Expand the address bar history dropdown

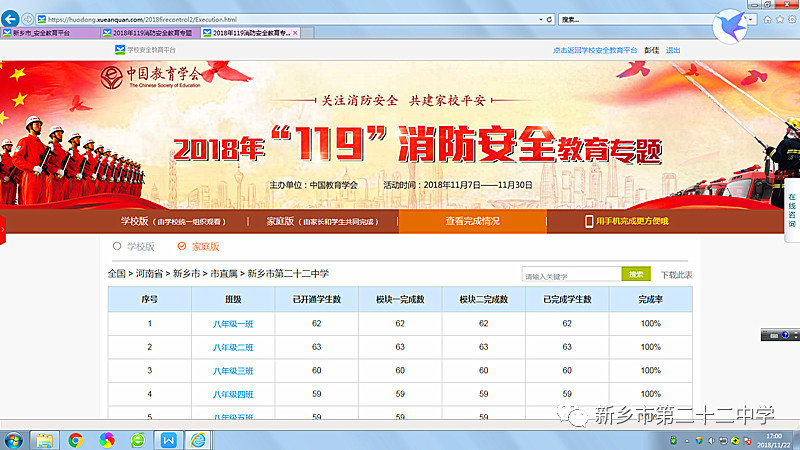[541, 19]
